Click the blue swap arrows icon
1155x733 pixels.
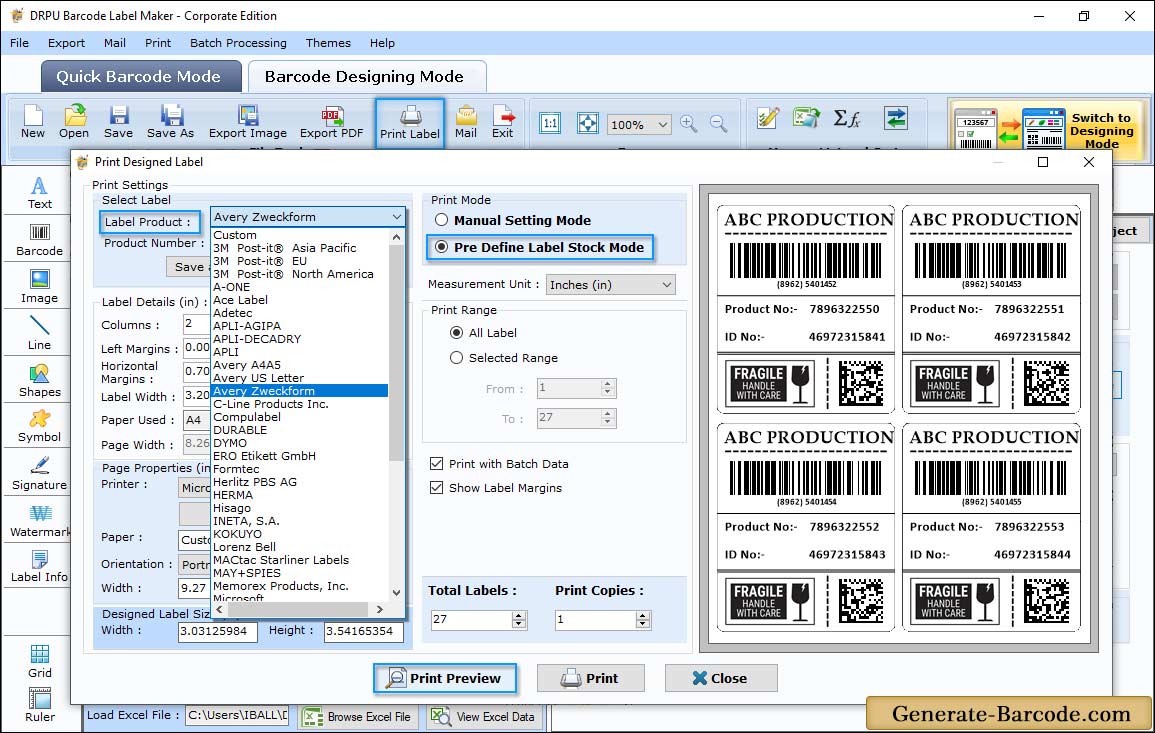click(x=896, y=118)
